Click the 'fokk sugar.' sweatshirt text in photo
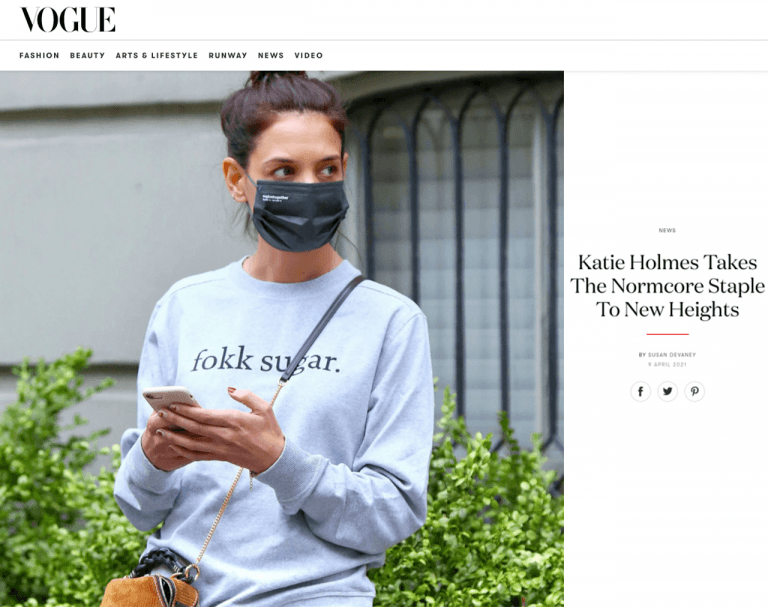Image resolution: width=768 pixels, height=607 pixels. [x=265, y=360]
